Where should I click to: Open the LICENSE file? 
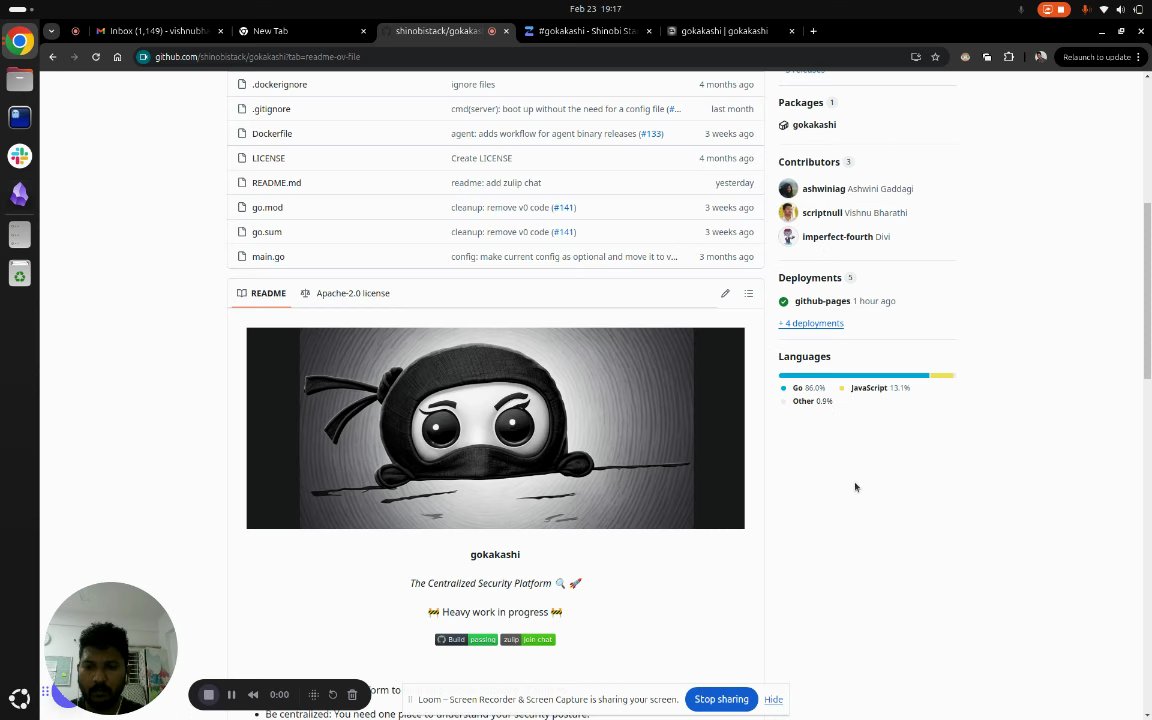point(268,158)
